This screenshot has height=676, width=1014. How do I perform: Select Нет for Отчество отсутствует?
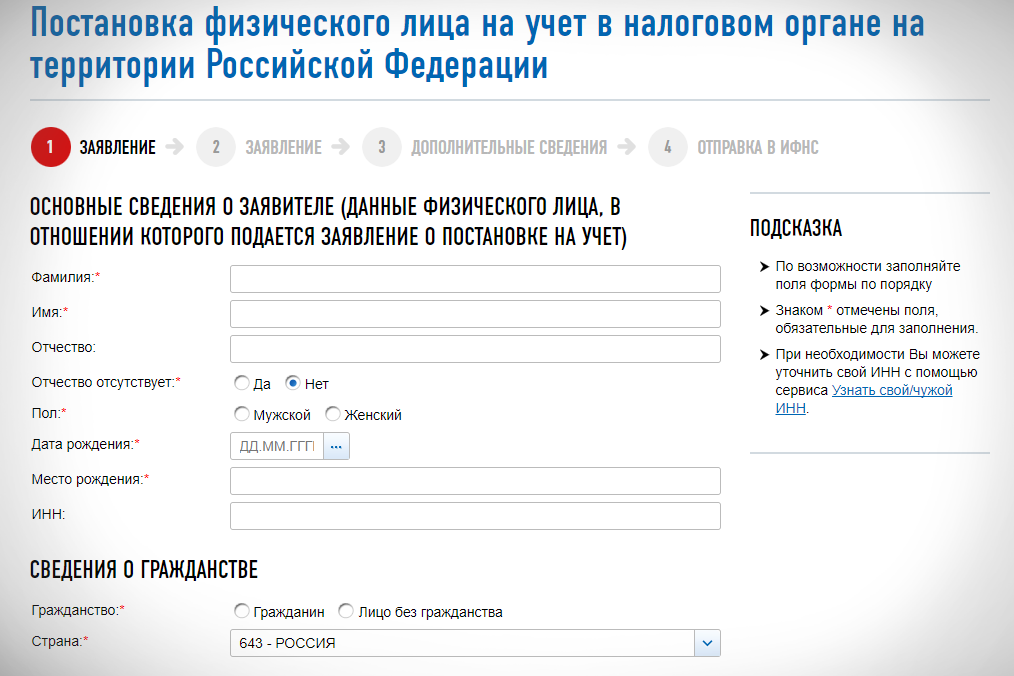click(x=293, y=383)
